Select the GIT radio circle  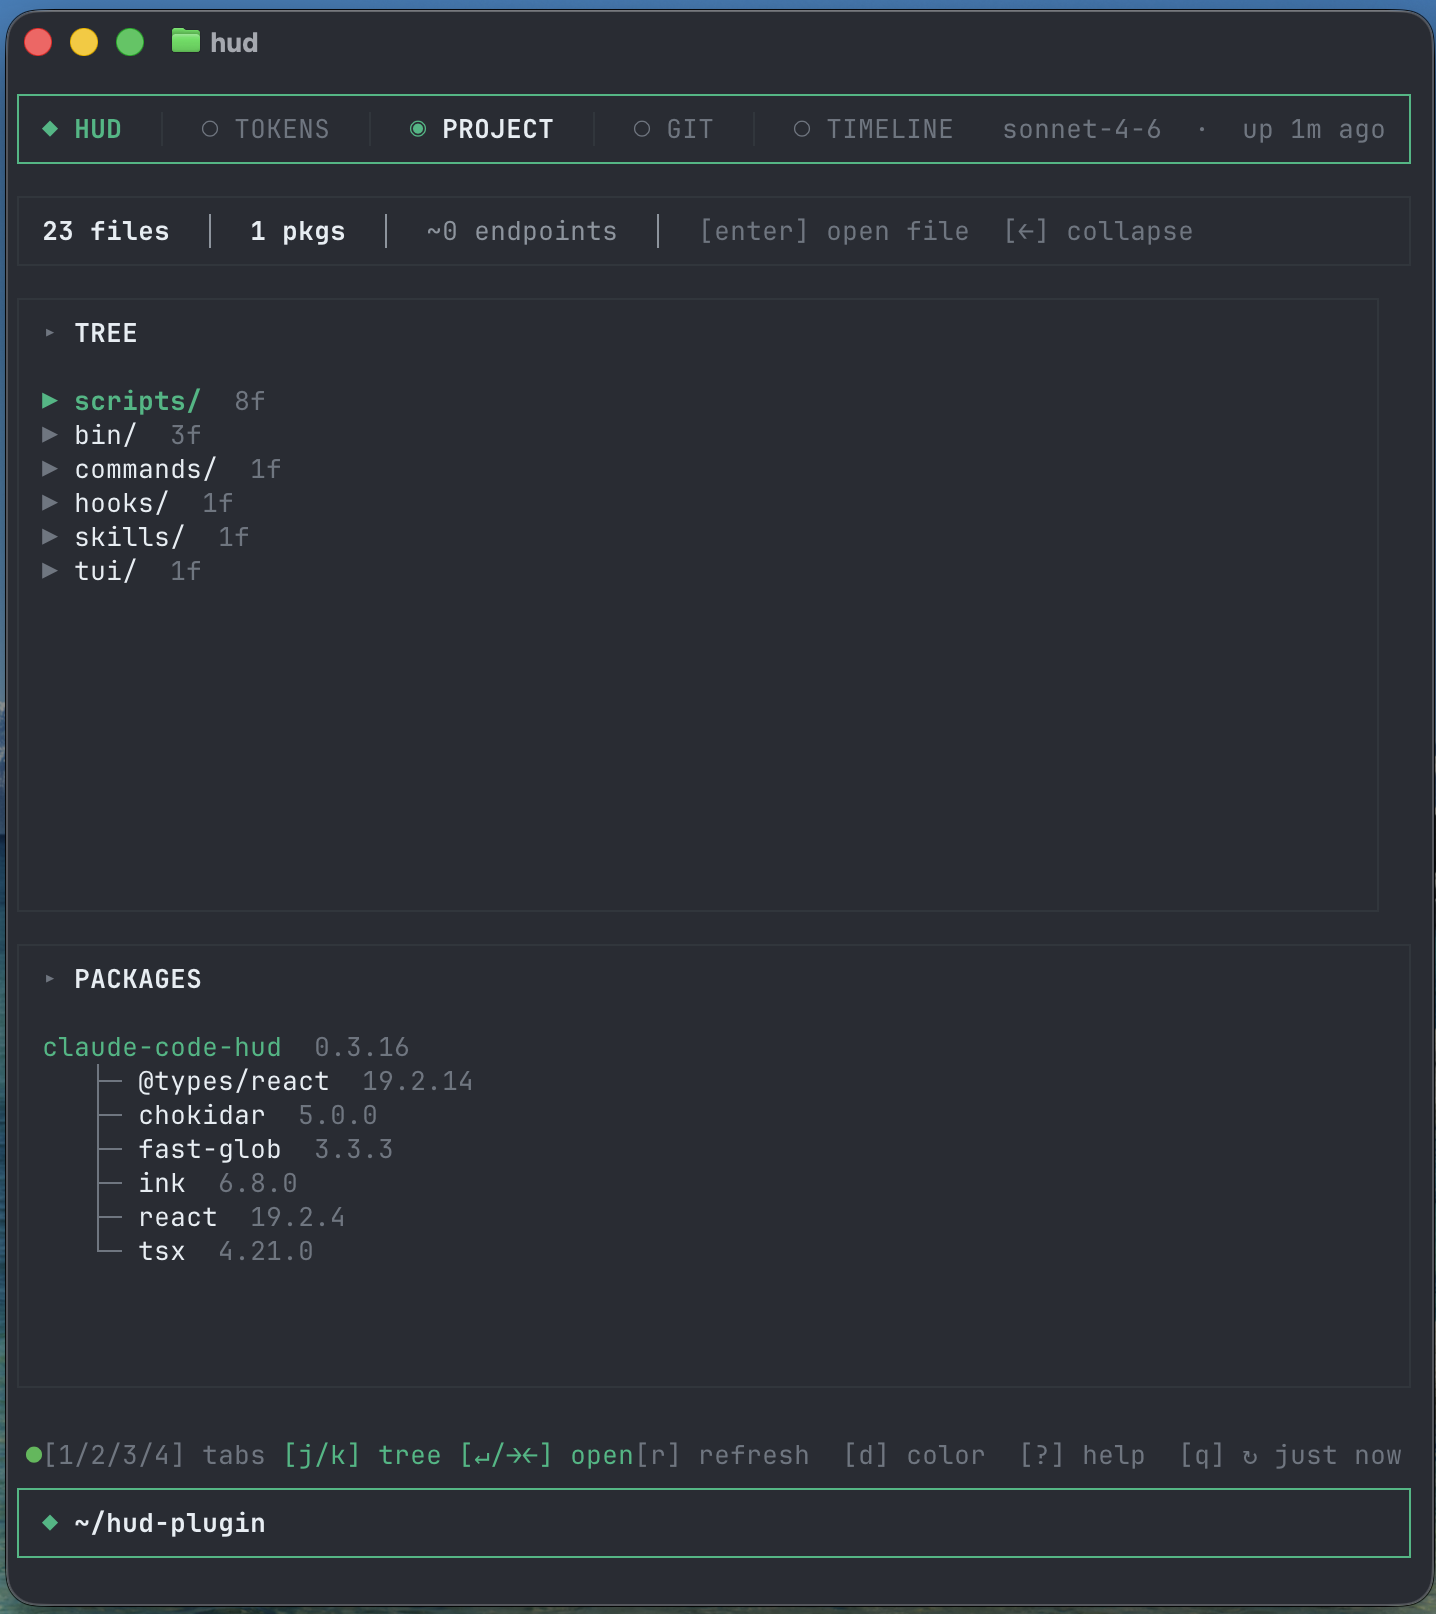pyautogui.click(x=642, y=129)
